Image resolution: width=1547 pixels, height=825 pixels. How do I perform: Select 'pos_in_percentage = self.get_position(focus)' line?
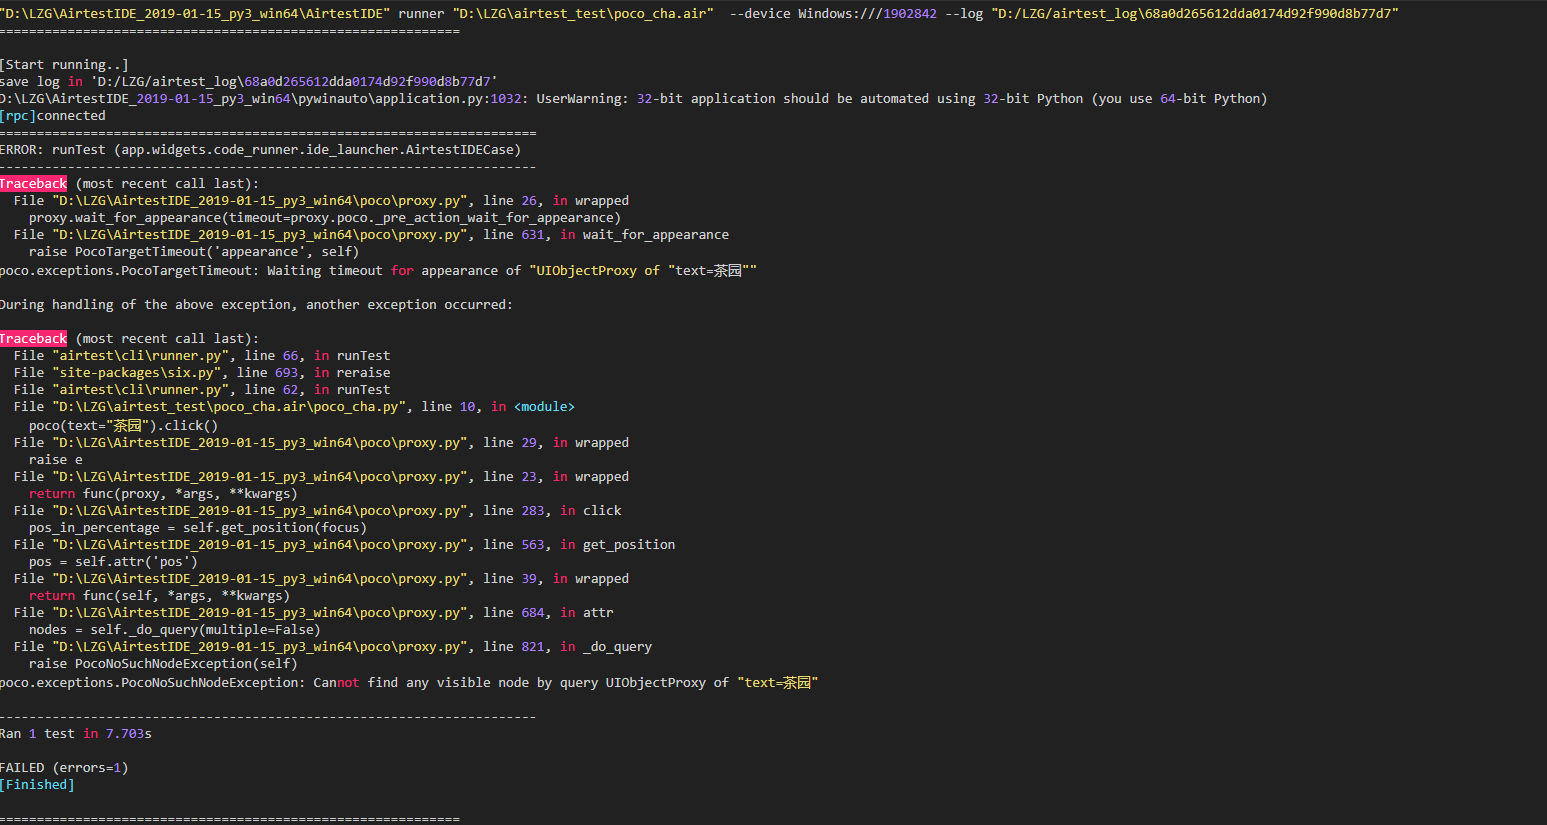pos(198,528)
